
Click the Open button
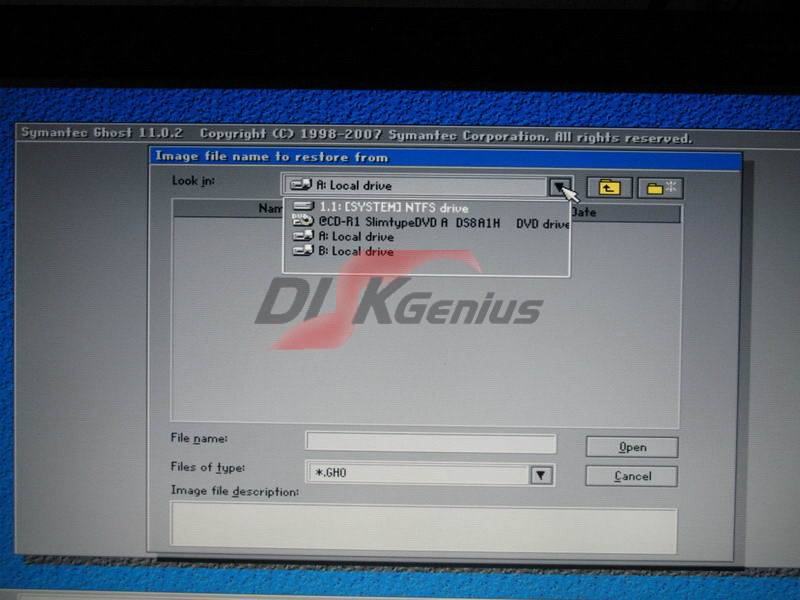[x=632, y=447]
